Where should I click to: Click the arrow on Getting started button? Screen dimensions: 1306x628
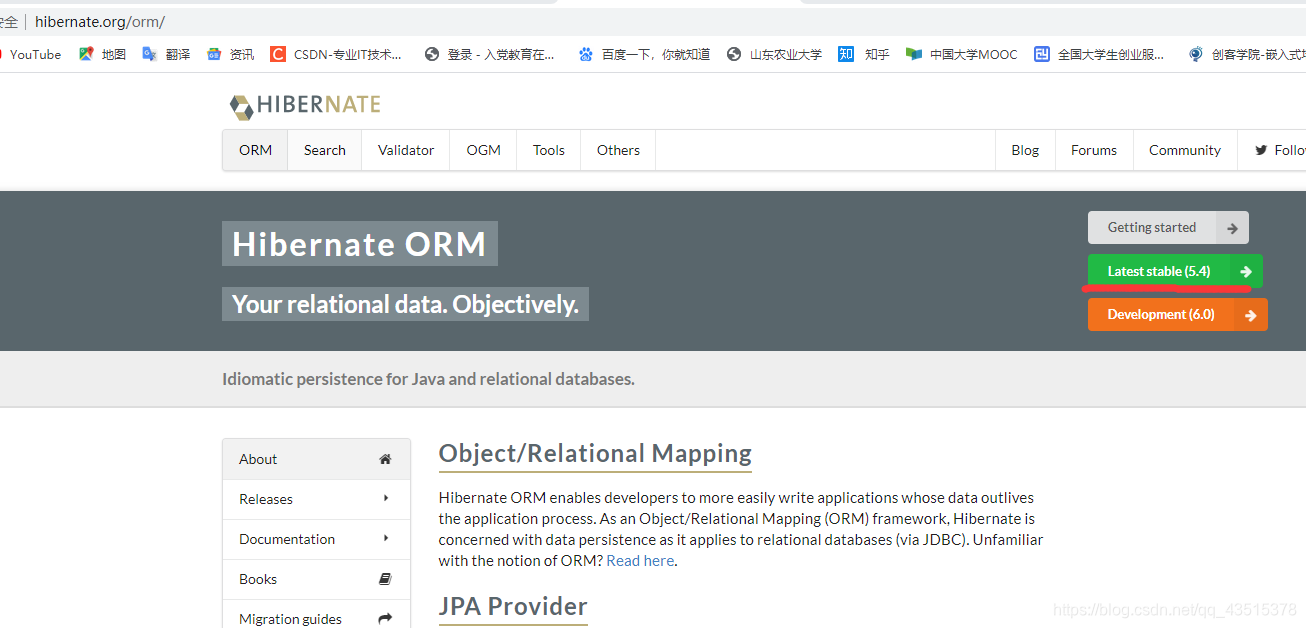point(1232,228)
